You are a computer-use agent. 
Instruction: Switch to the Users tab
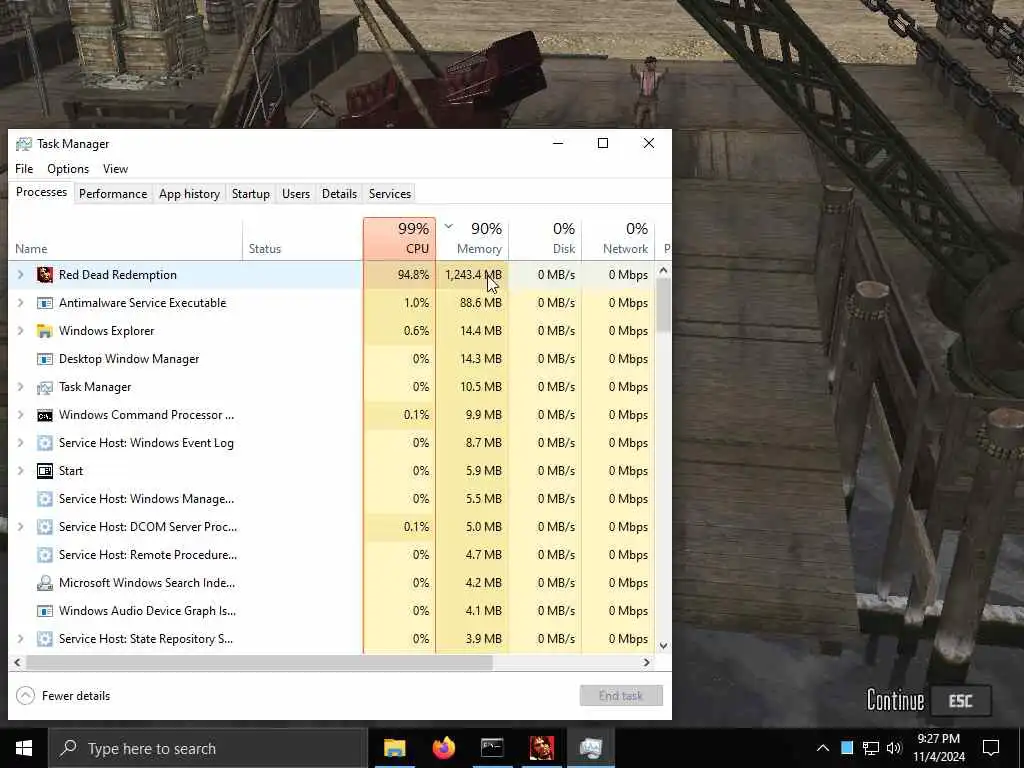tap(296, 194)
